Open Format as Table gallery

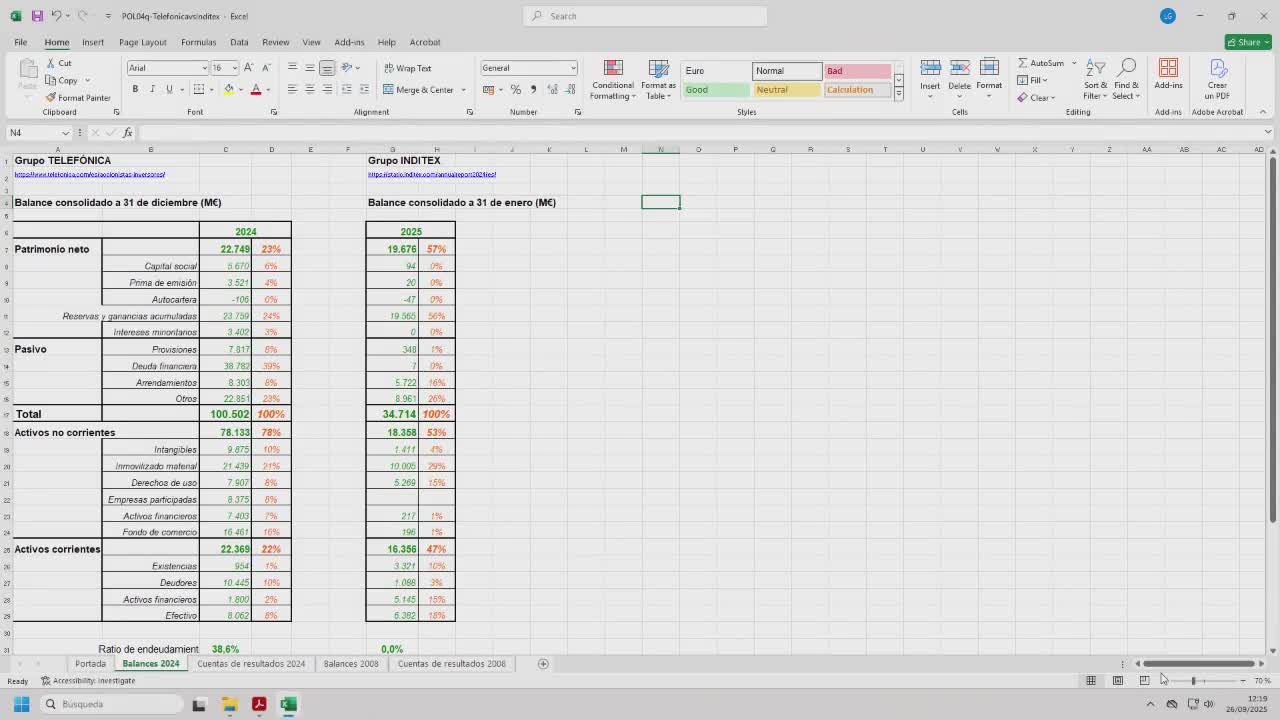(x=658, y=78)
